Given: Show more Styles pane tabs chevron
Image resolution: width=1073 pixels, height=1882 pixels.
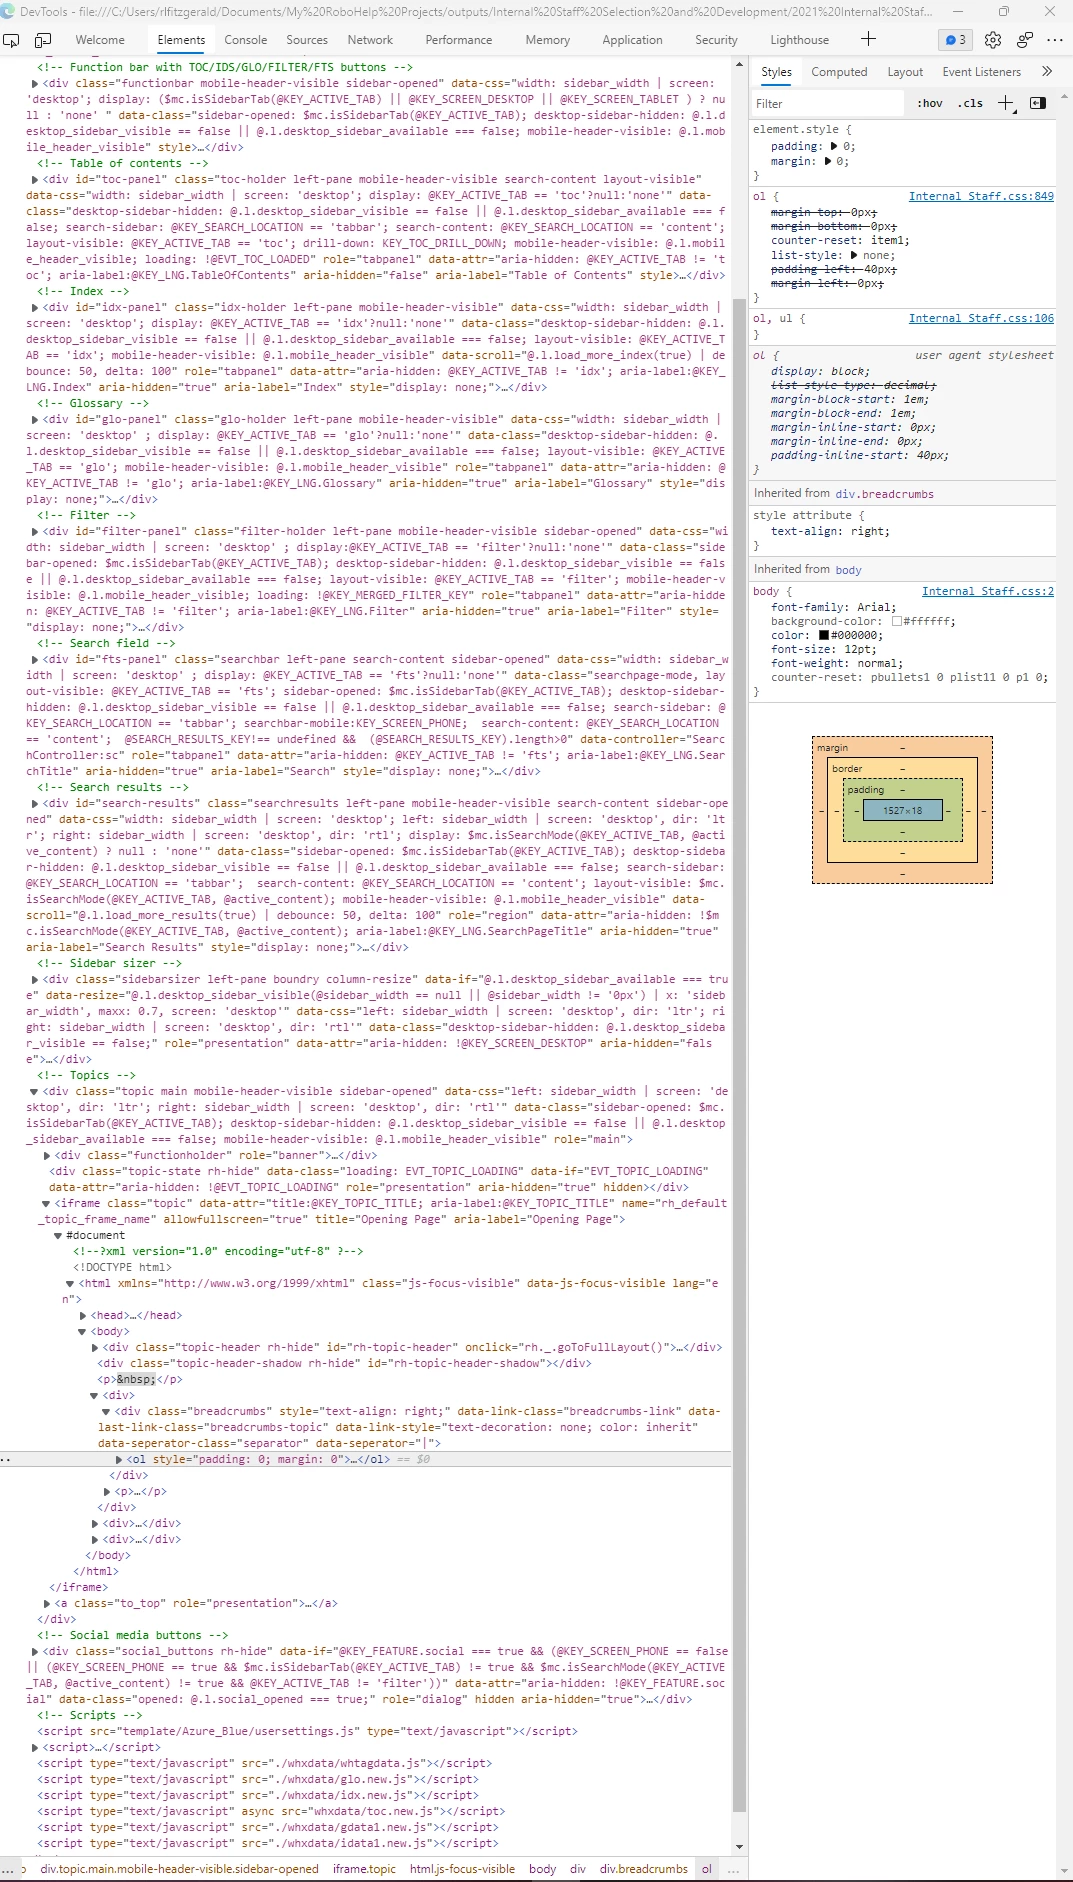Looking at the screenshot, I should coord(1047,72).
